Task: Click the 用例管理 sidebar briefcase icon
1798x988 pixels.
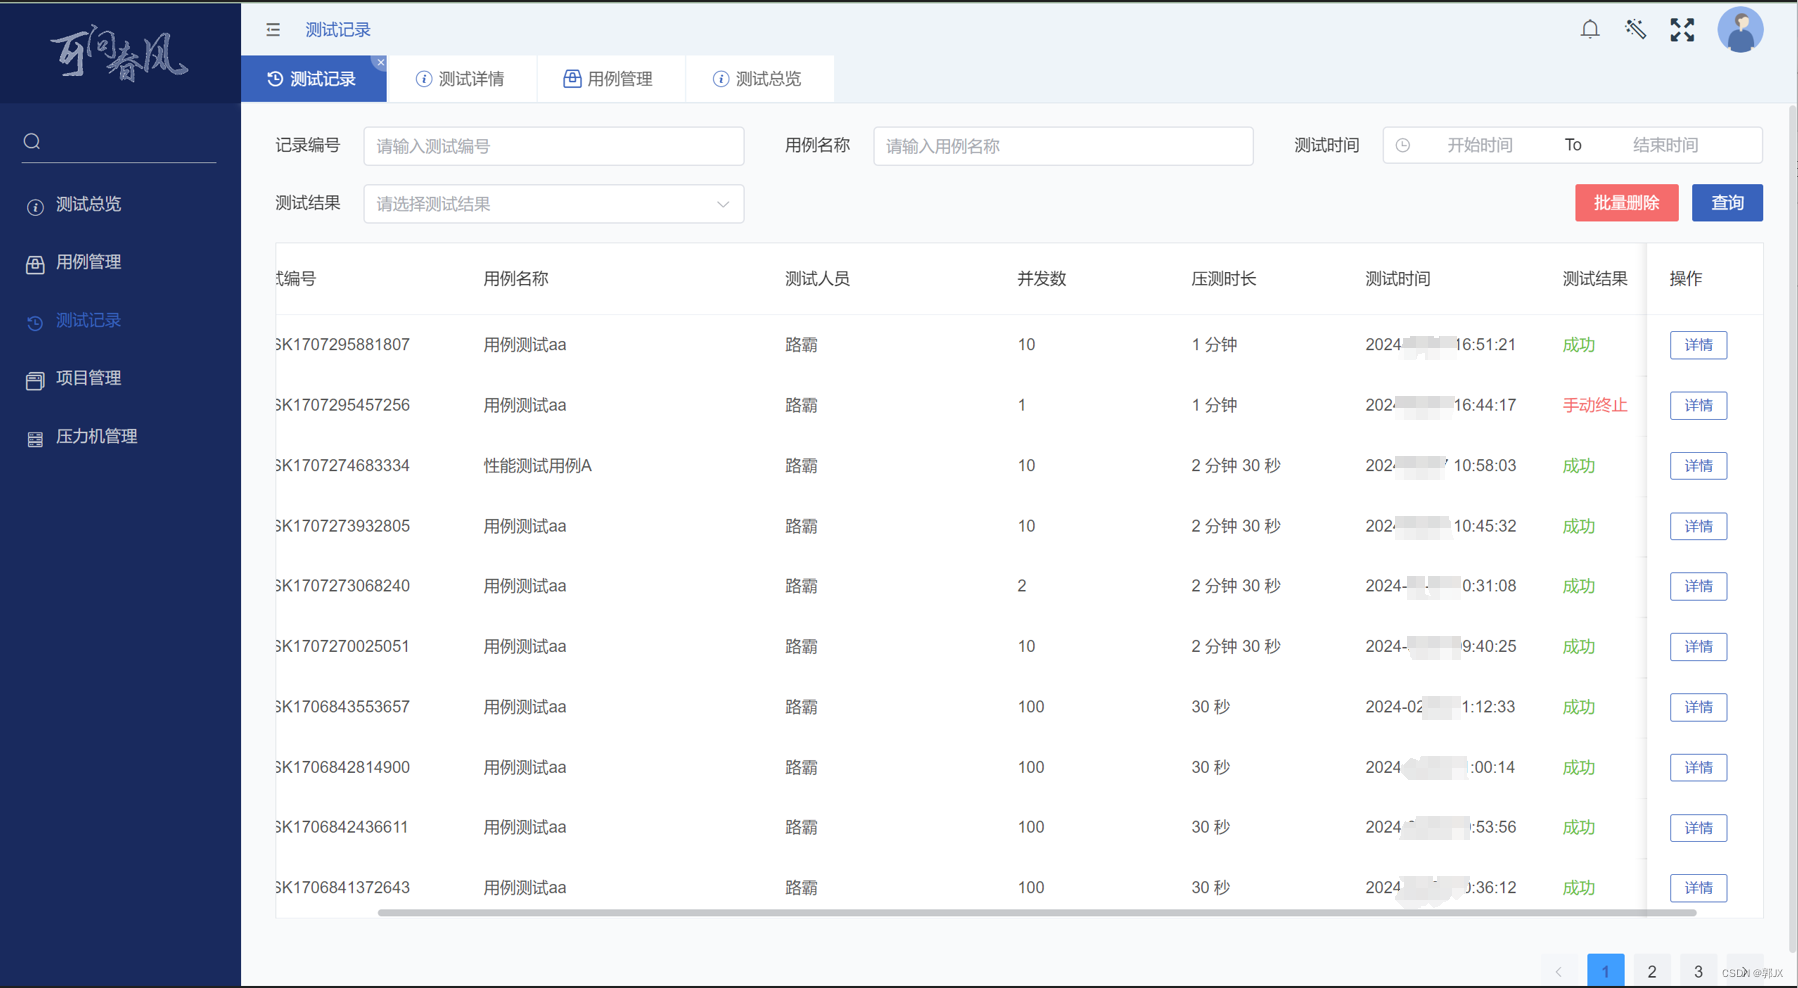Action: click(35, 264)
